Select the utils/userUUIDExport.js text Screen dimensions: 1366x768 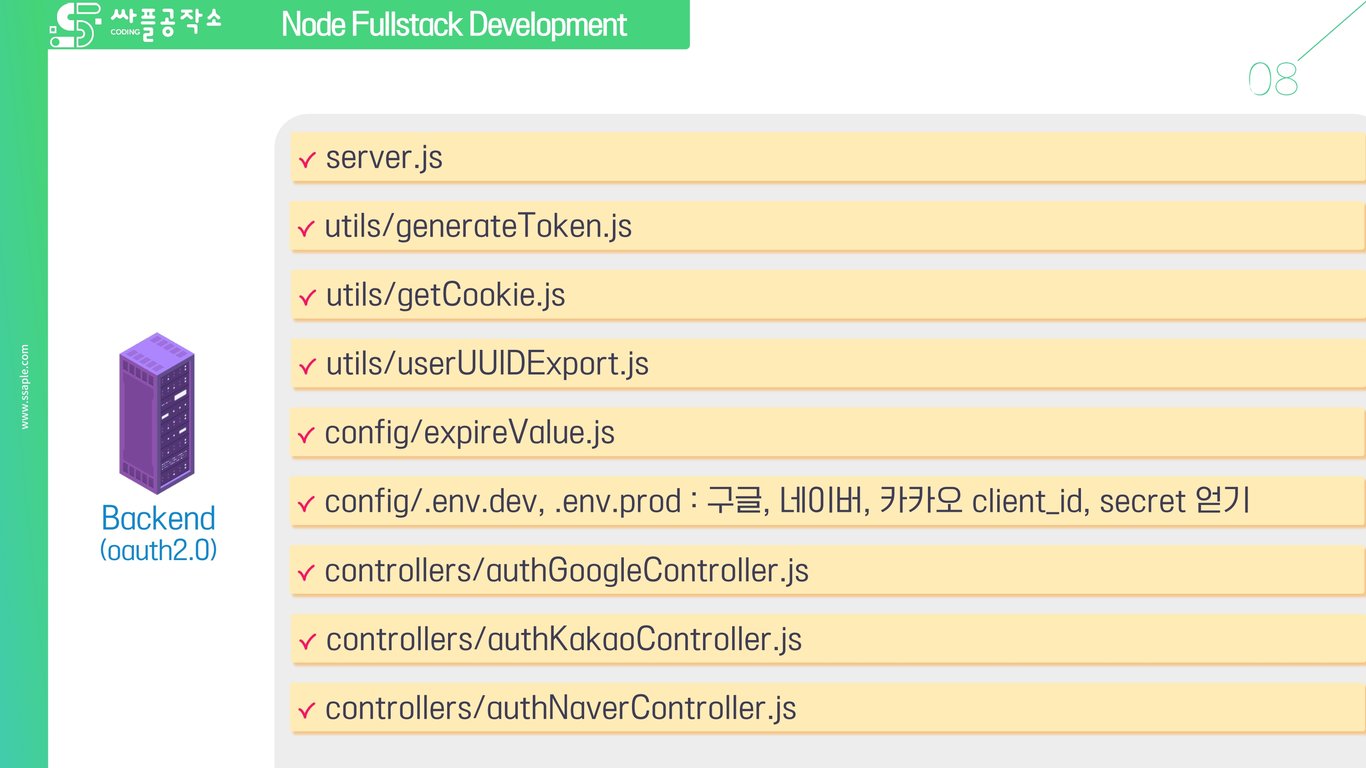(487, 365)
